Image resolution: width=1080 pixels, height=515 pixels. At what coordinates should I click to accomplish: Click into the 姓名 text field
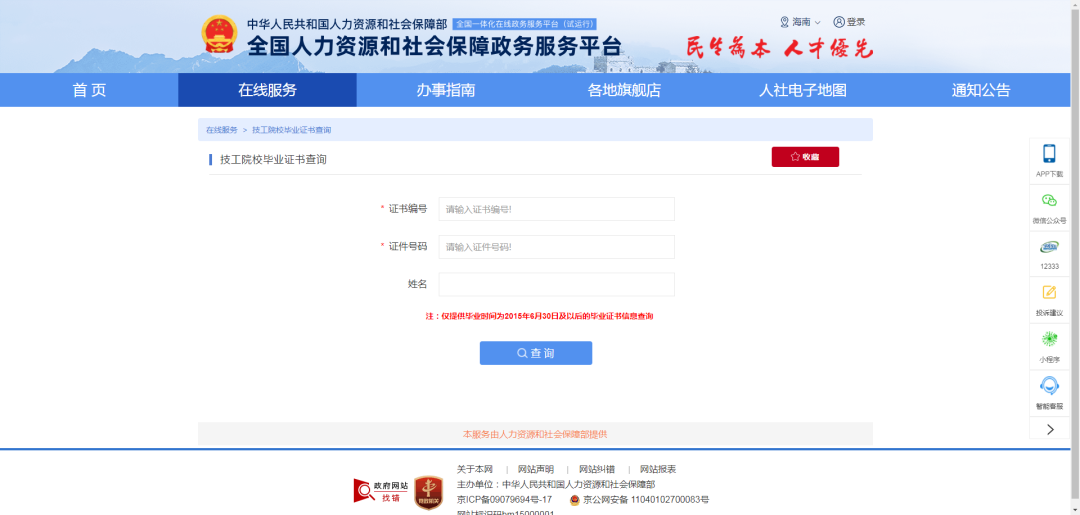pos(556,284)
